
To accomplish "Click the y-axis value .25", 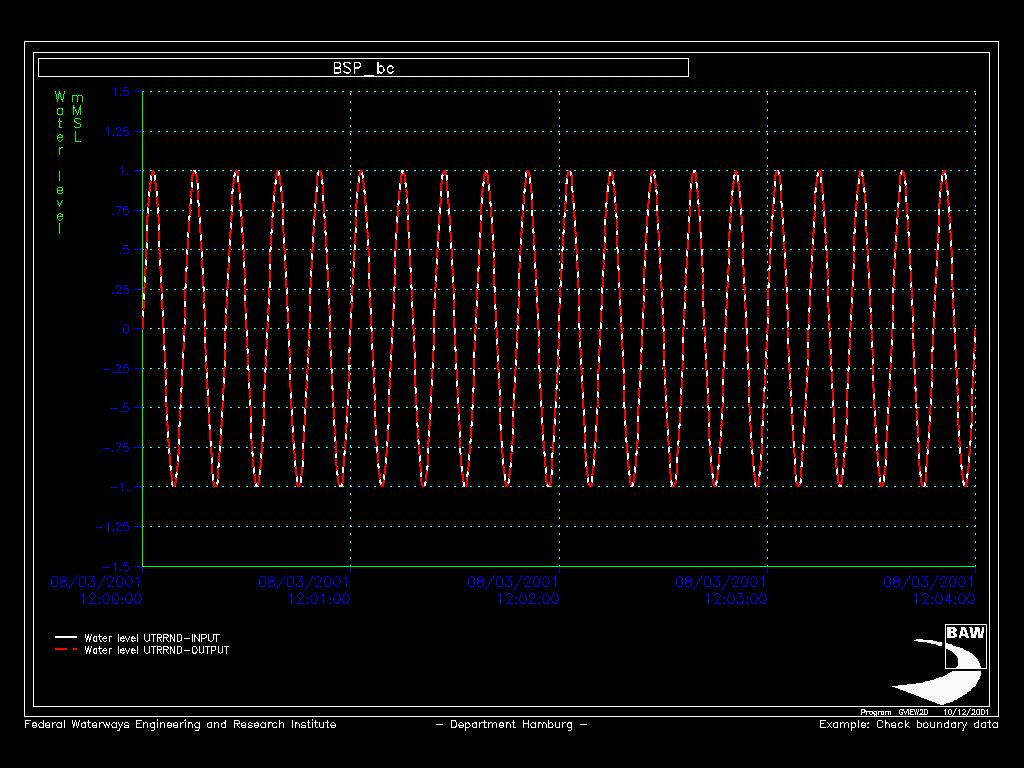I will [121, 289].
